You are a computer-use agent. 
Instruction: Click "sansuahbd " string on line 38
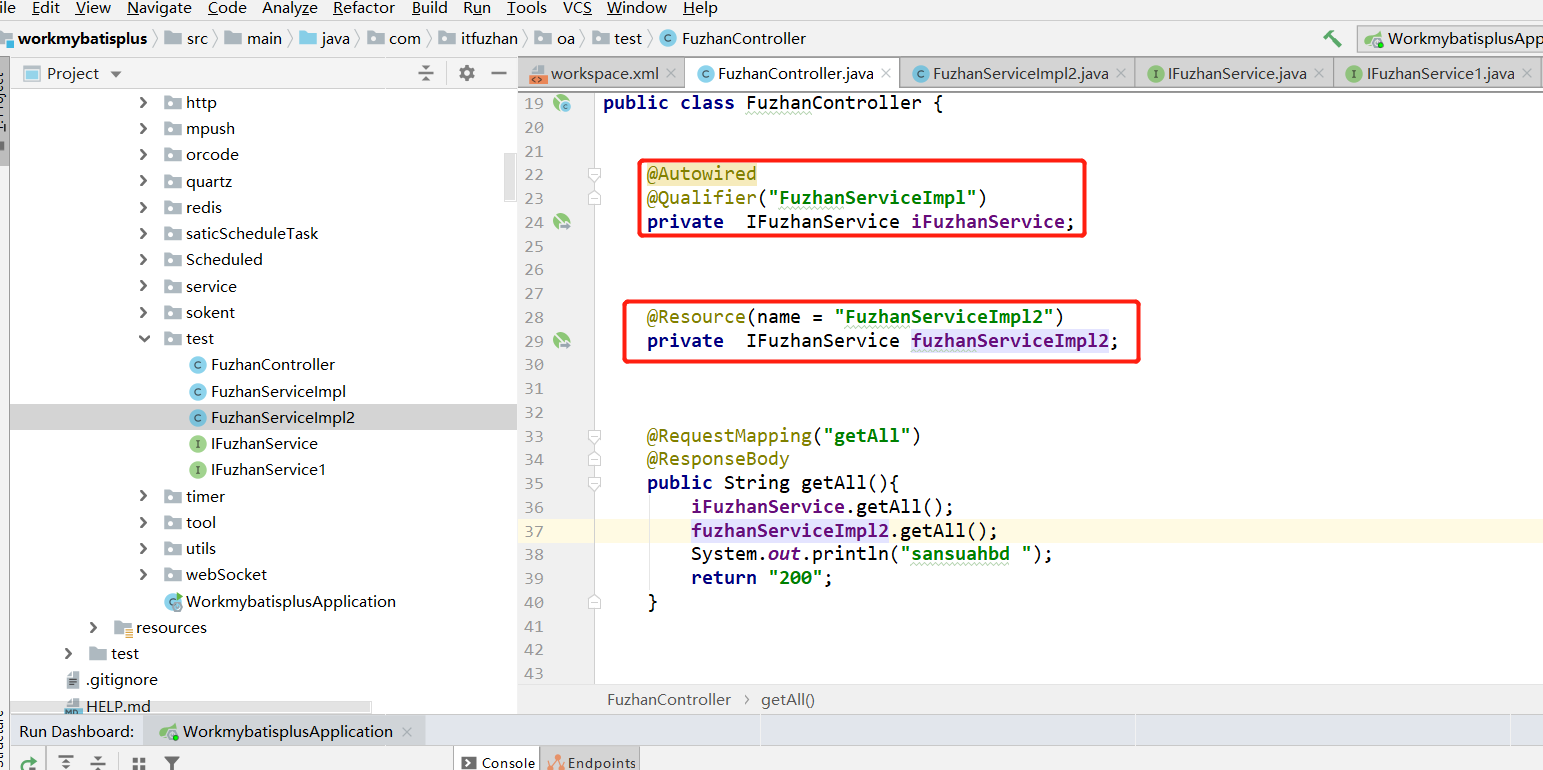tap(972, 553)
